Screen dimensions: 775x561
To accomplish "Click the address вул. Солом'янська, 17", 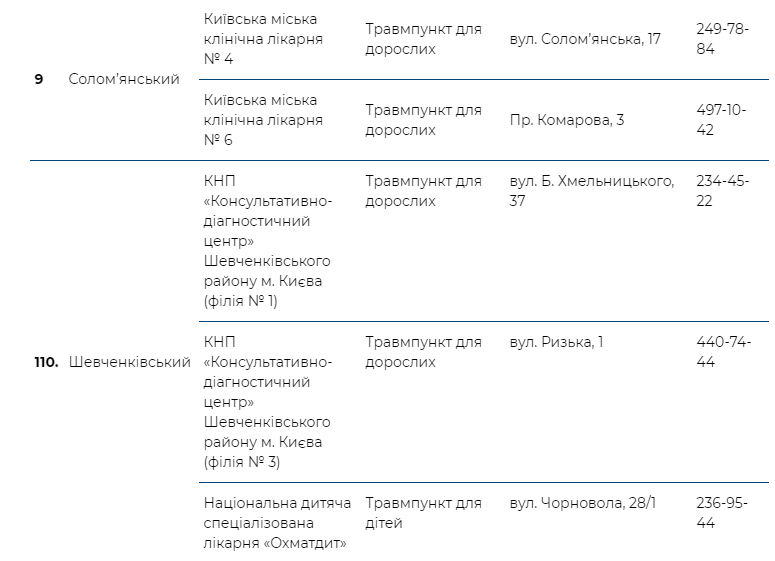I will (585, 39).
